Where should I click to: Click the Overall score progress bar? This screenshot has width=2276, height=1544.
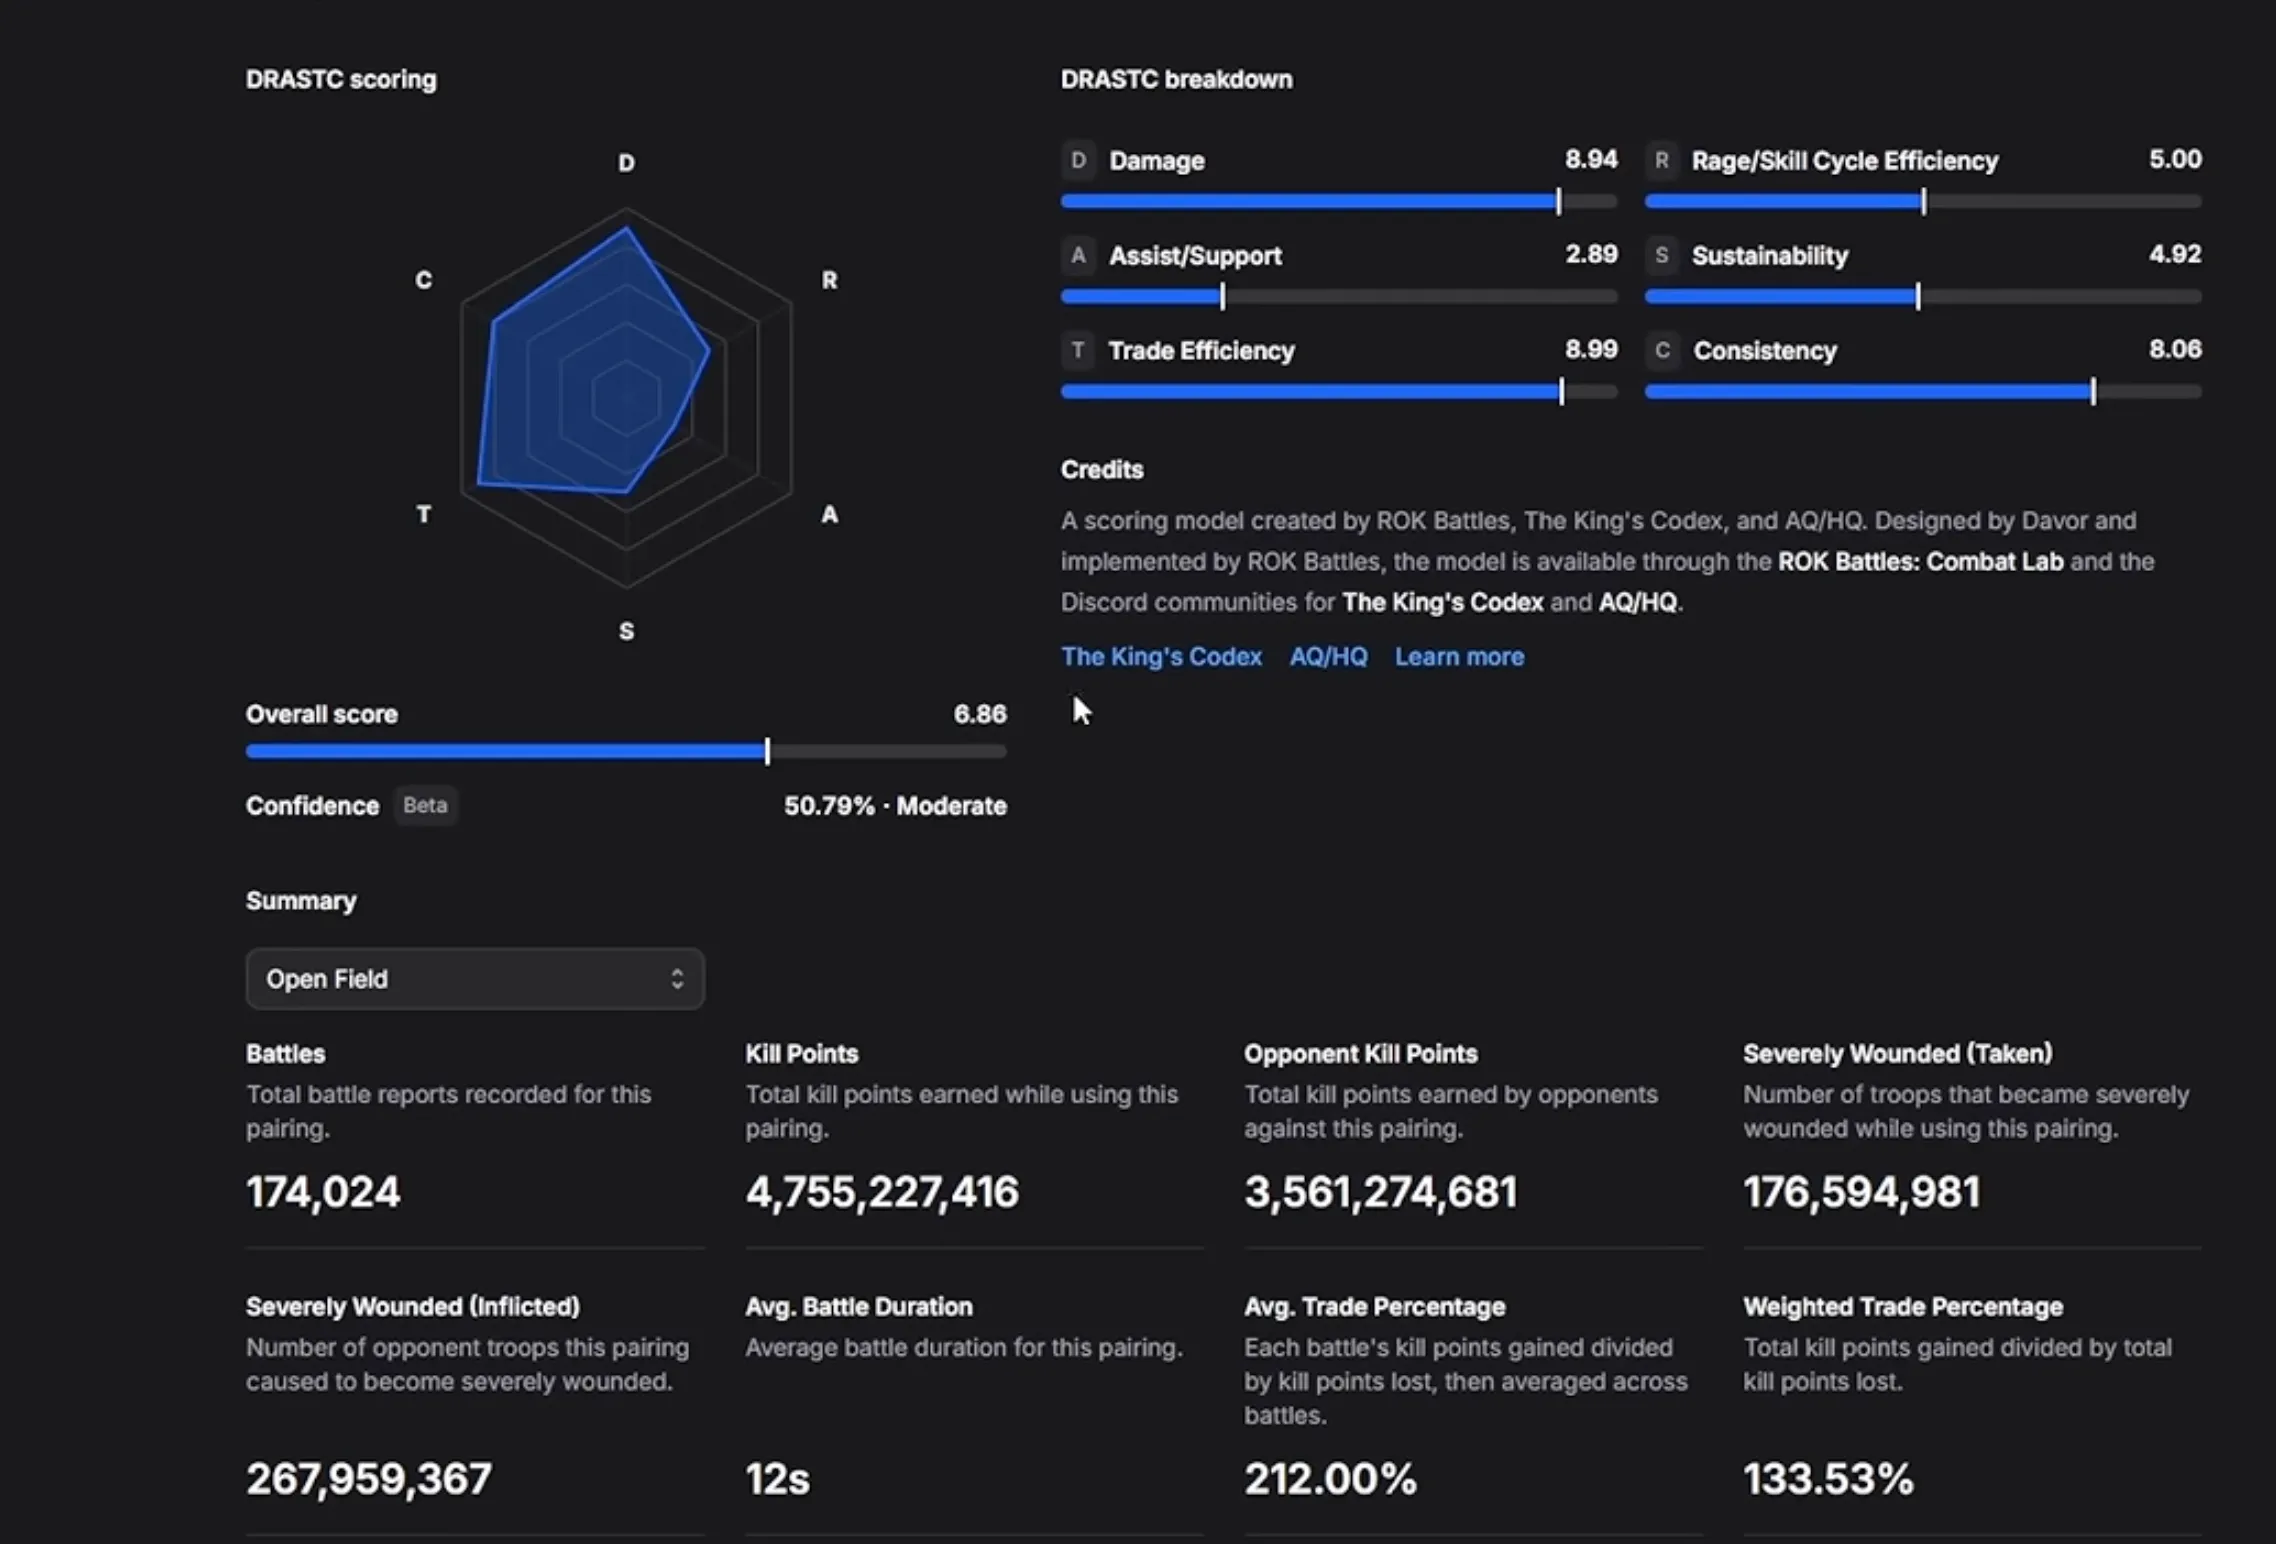coord(626,751)
